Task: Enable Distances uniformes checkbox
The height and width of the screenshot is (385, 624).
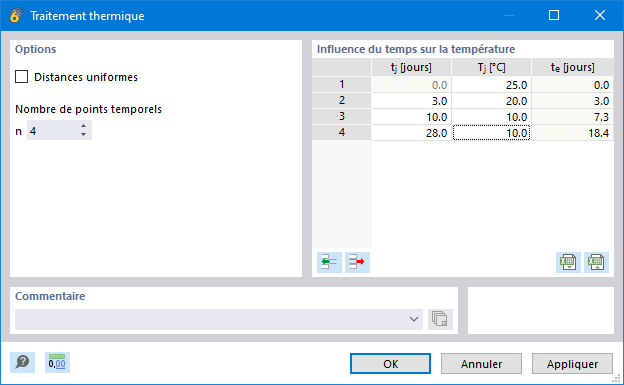Action: coord(21,76)
